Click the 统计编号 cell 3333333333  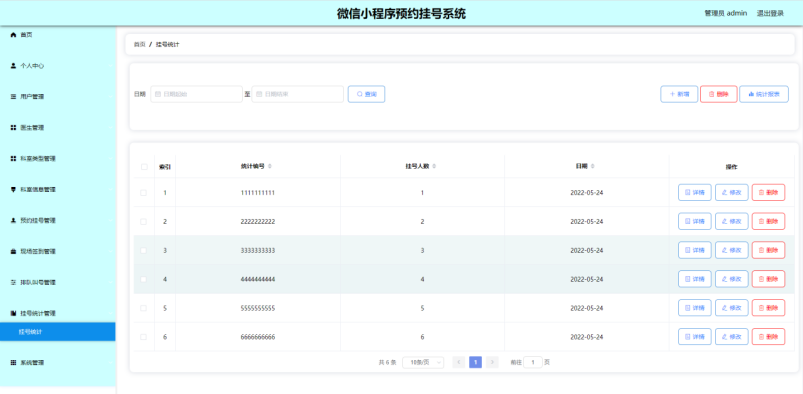(258, 251)
